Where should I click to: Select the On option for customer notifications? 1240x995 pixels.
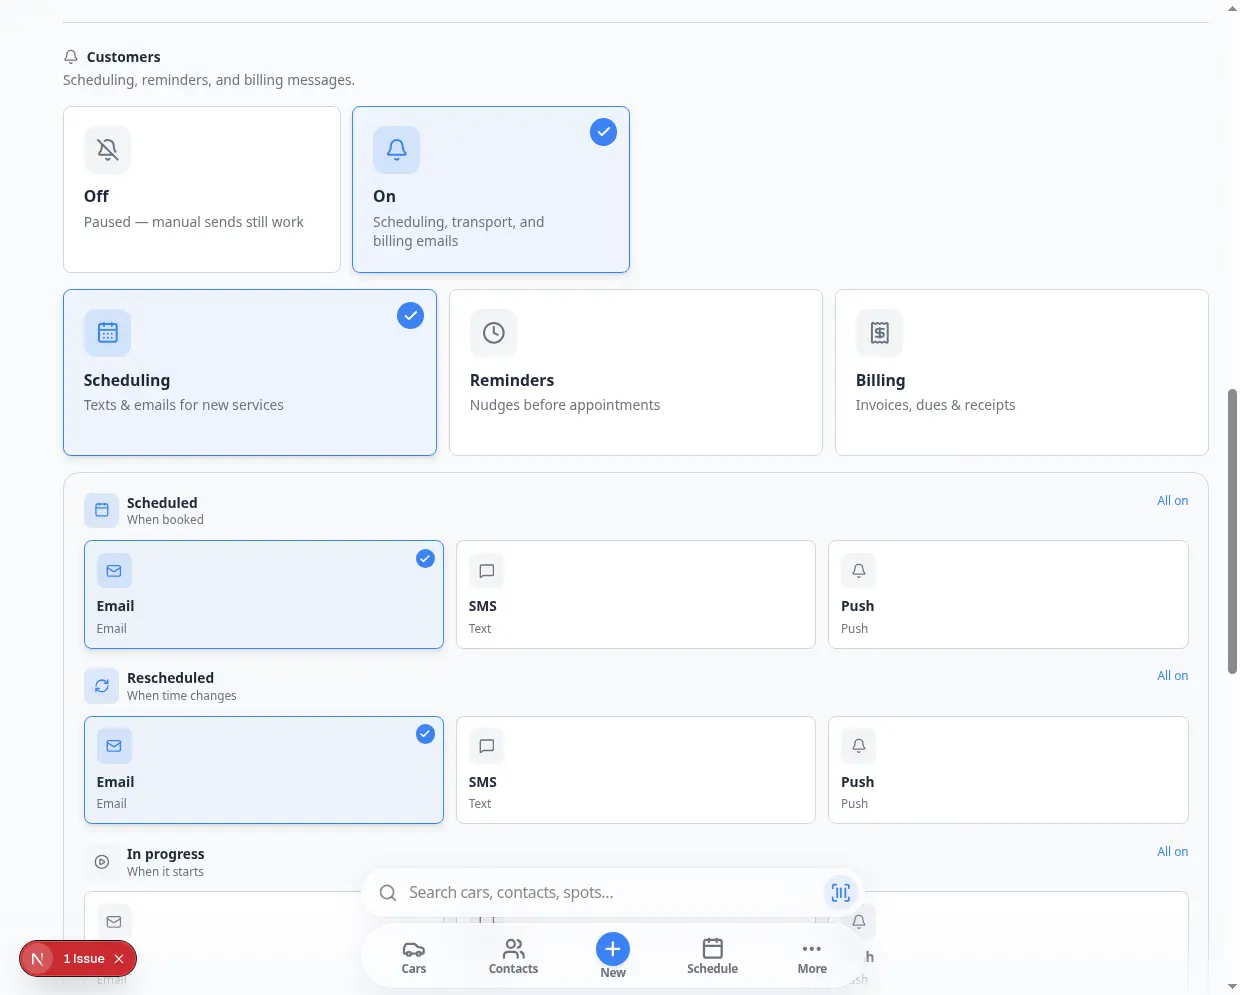click(491, 190)
